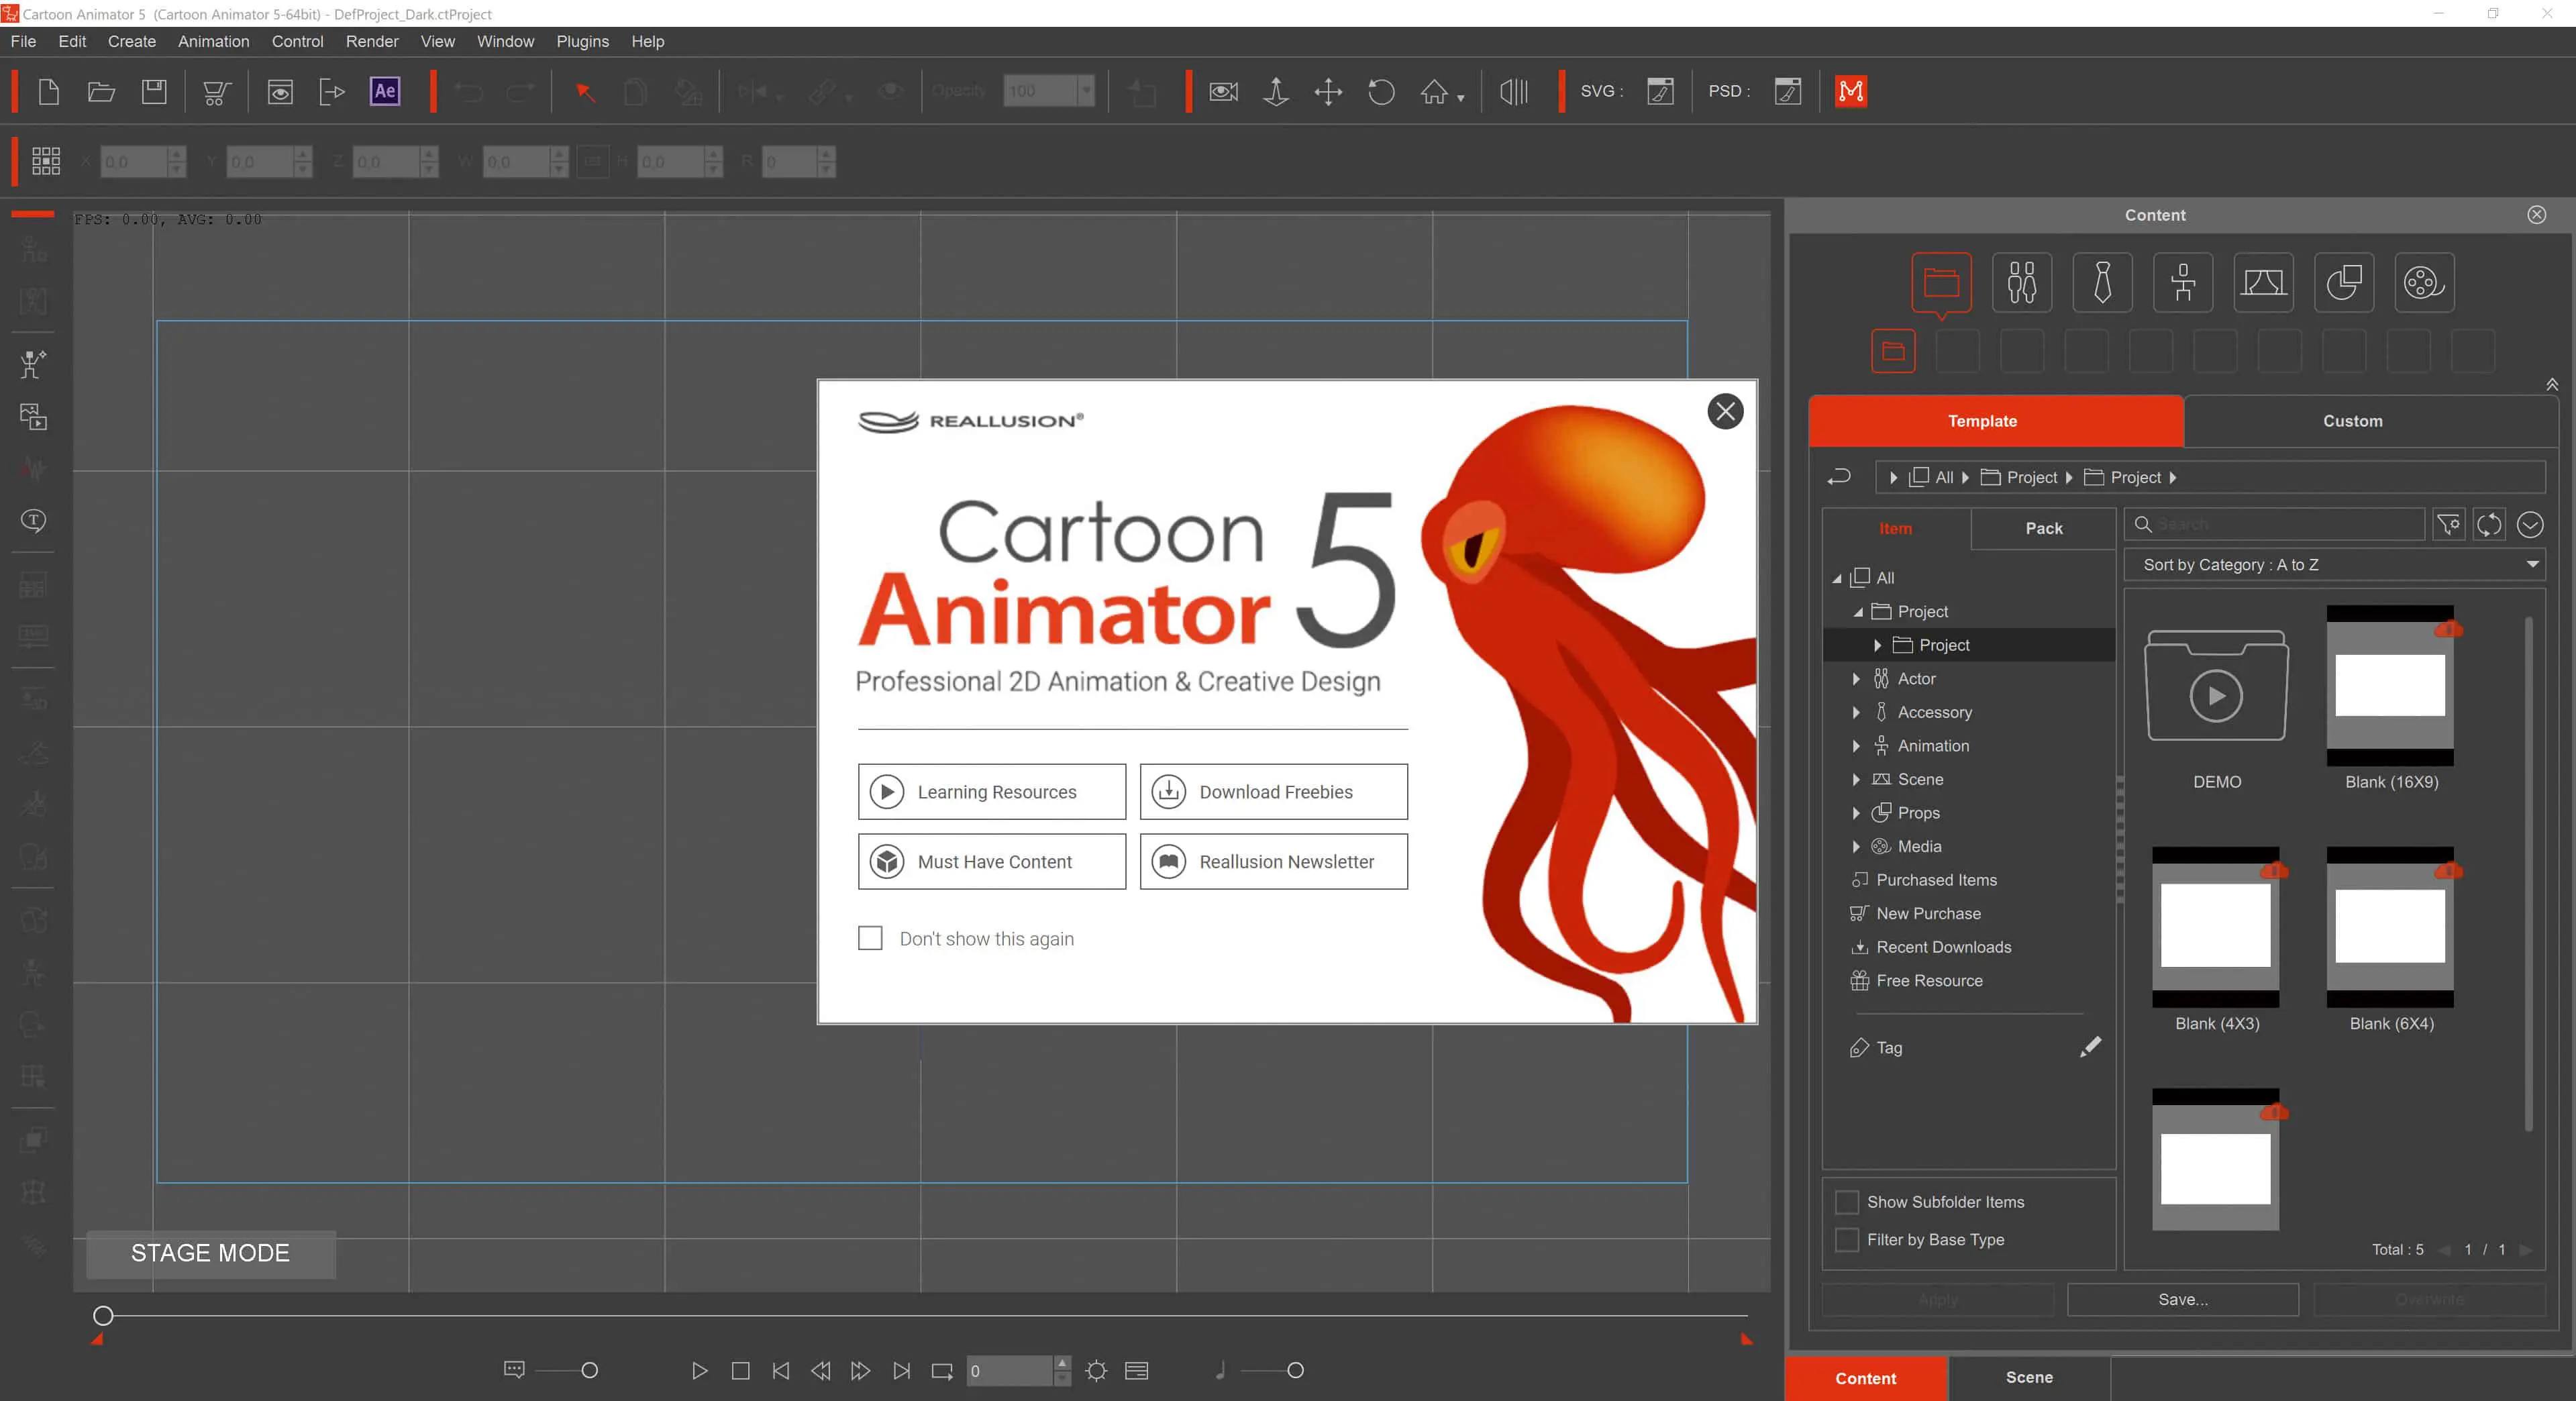Open the project folder toolbar icon
The width and height of the screenshot is (2576, 1401).
pyautogui.click(x=101, y=92)
